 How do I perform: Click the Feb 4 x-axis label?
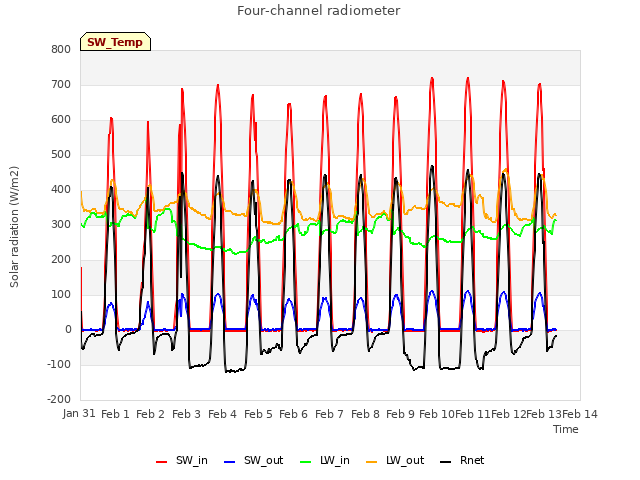[x=222, y=414]
